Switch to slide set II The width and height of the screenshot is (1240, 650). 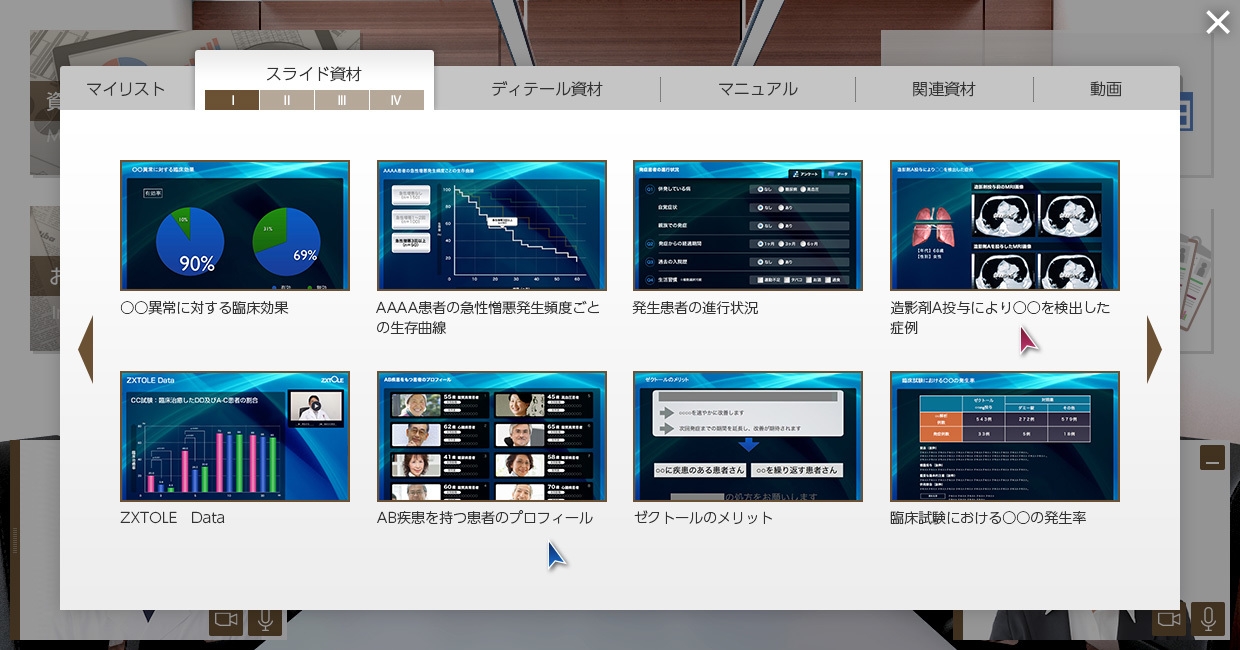click(286, 100)
